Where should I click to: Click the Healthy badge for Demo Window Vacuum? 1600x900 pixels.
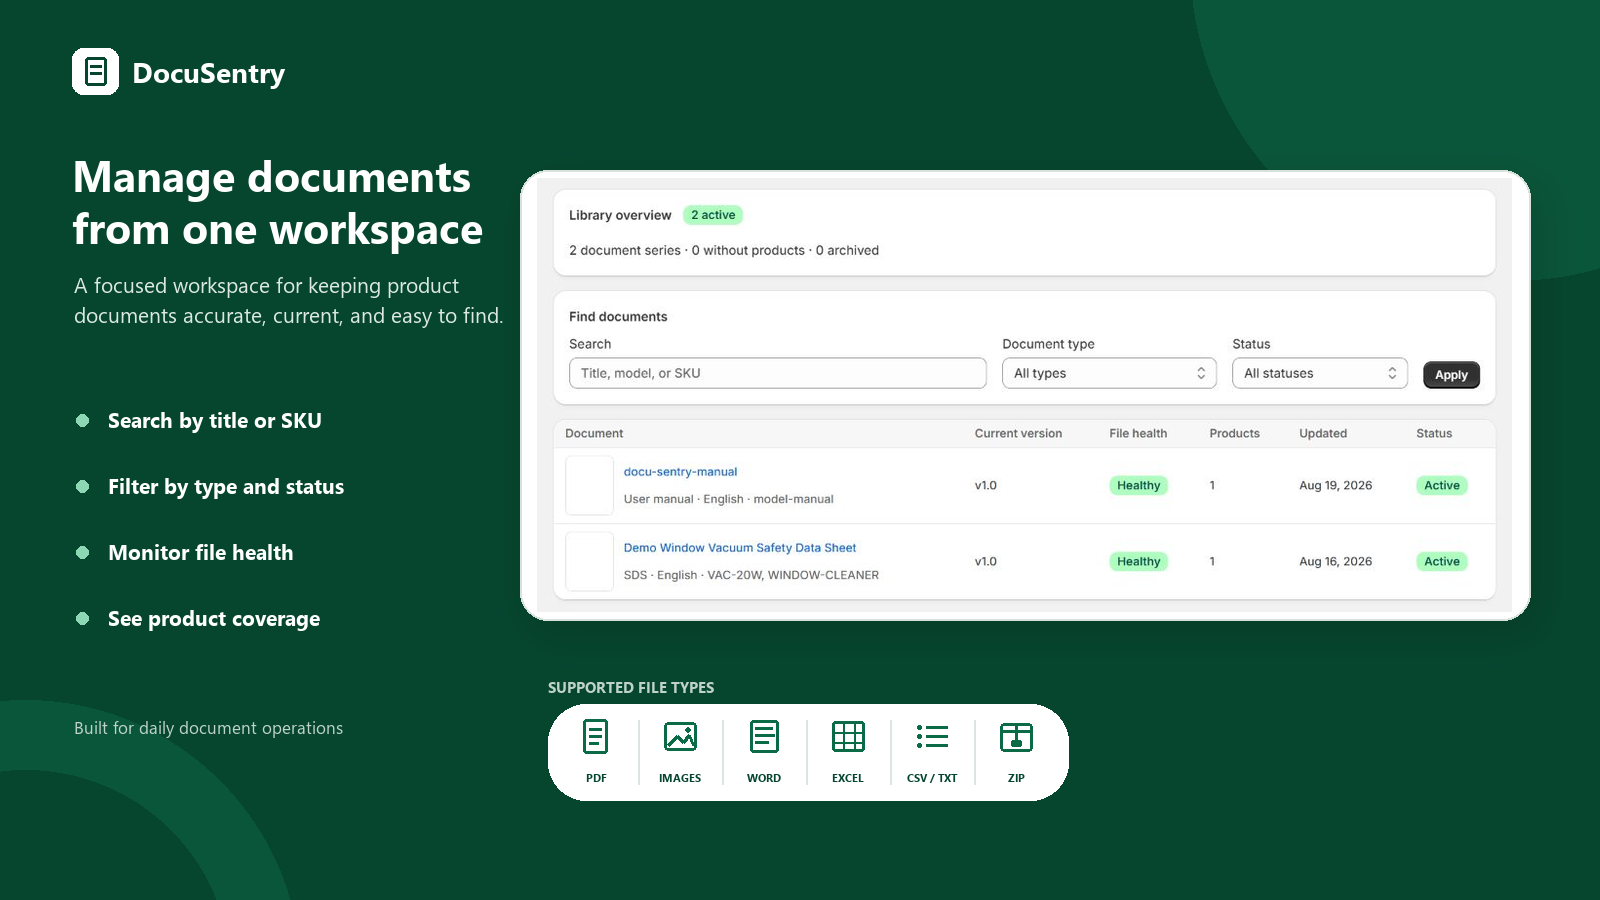click(1138, 562)
